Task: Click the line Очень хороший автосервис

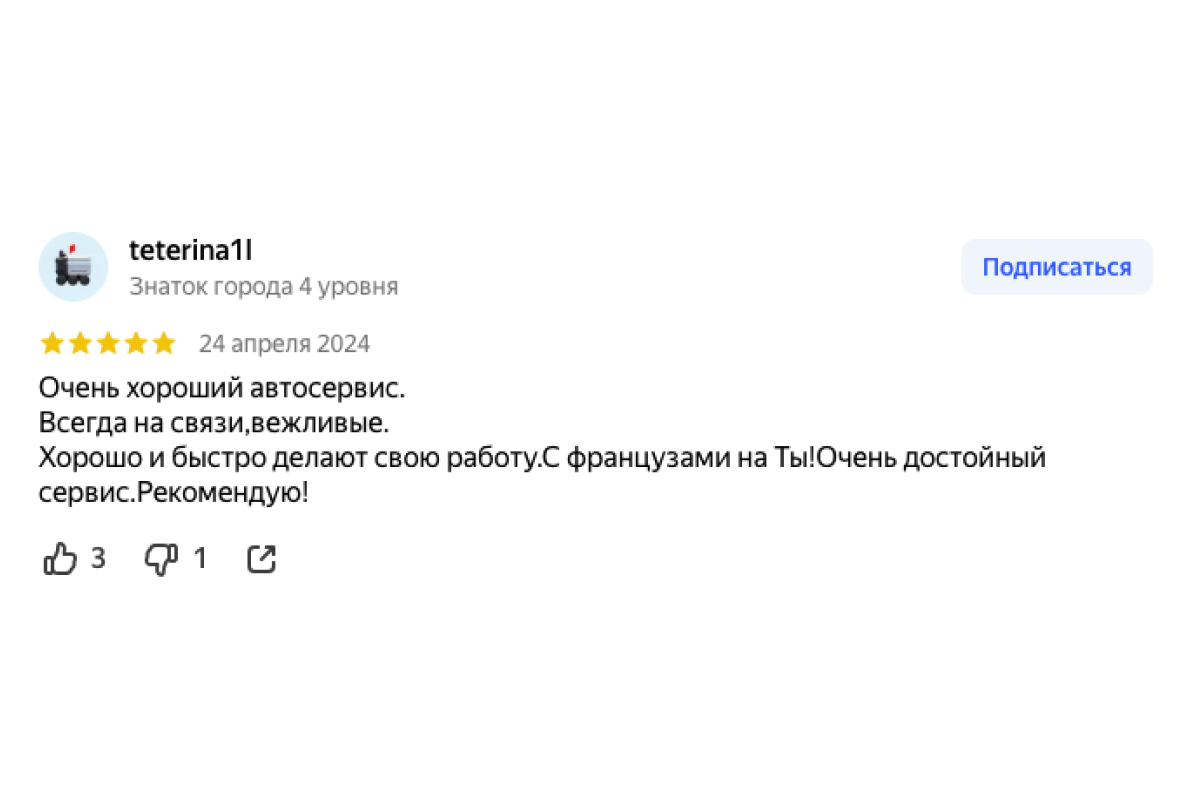Action: coord(222,387)
